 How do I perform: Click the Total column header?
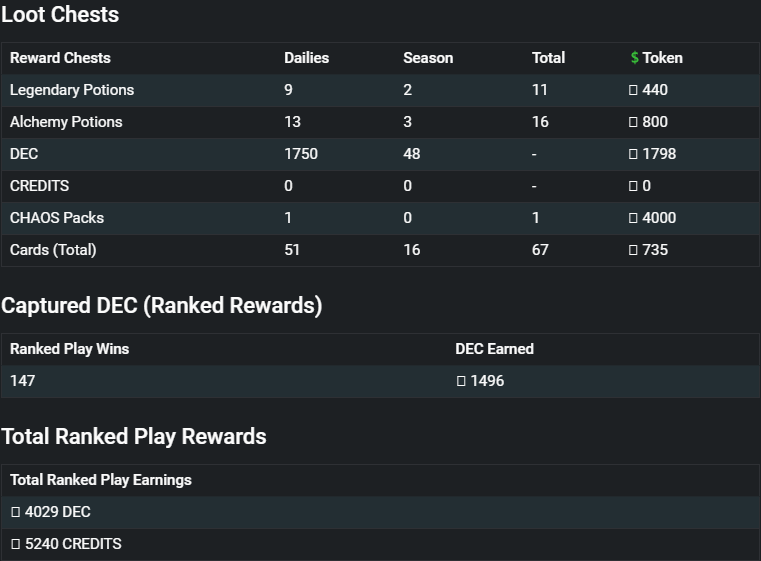548,58
